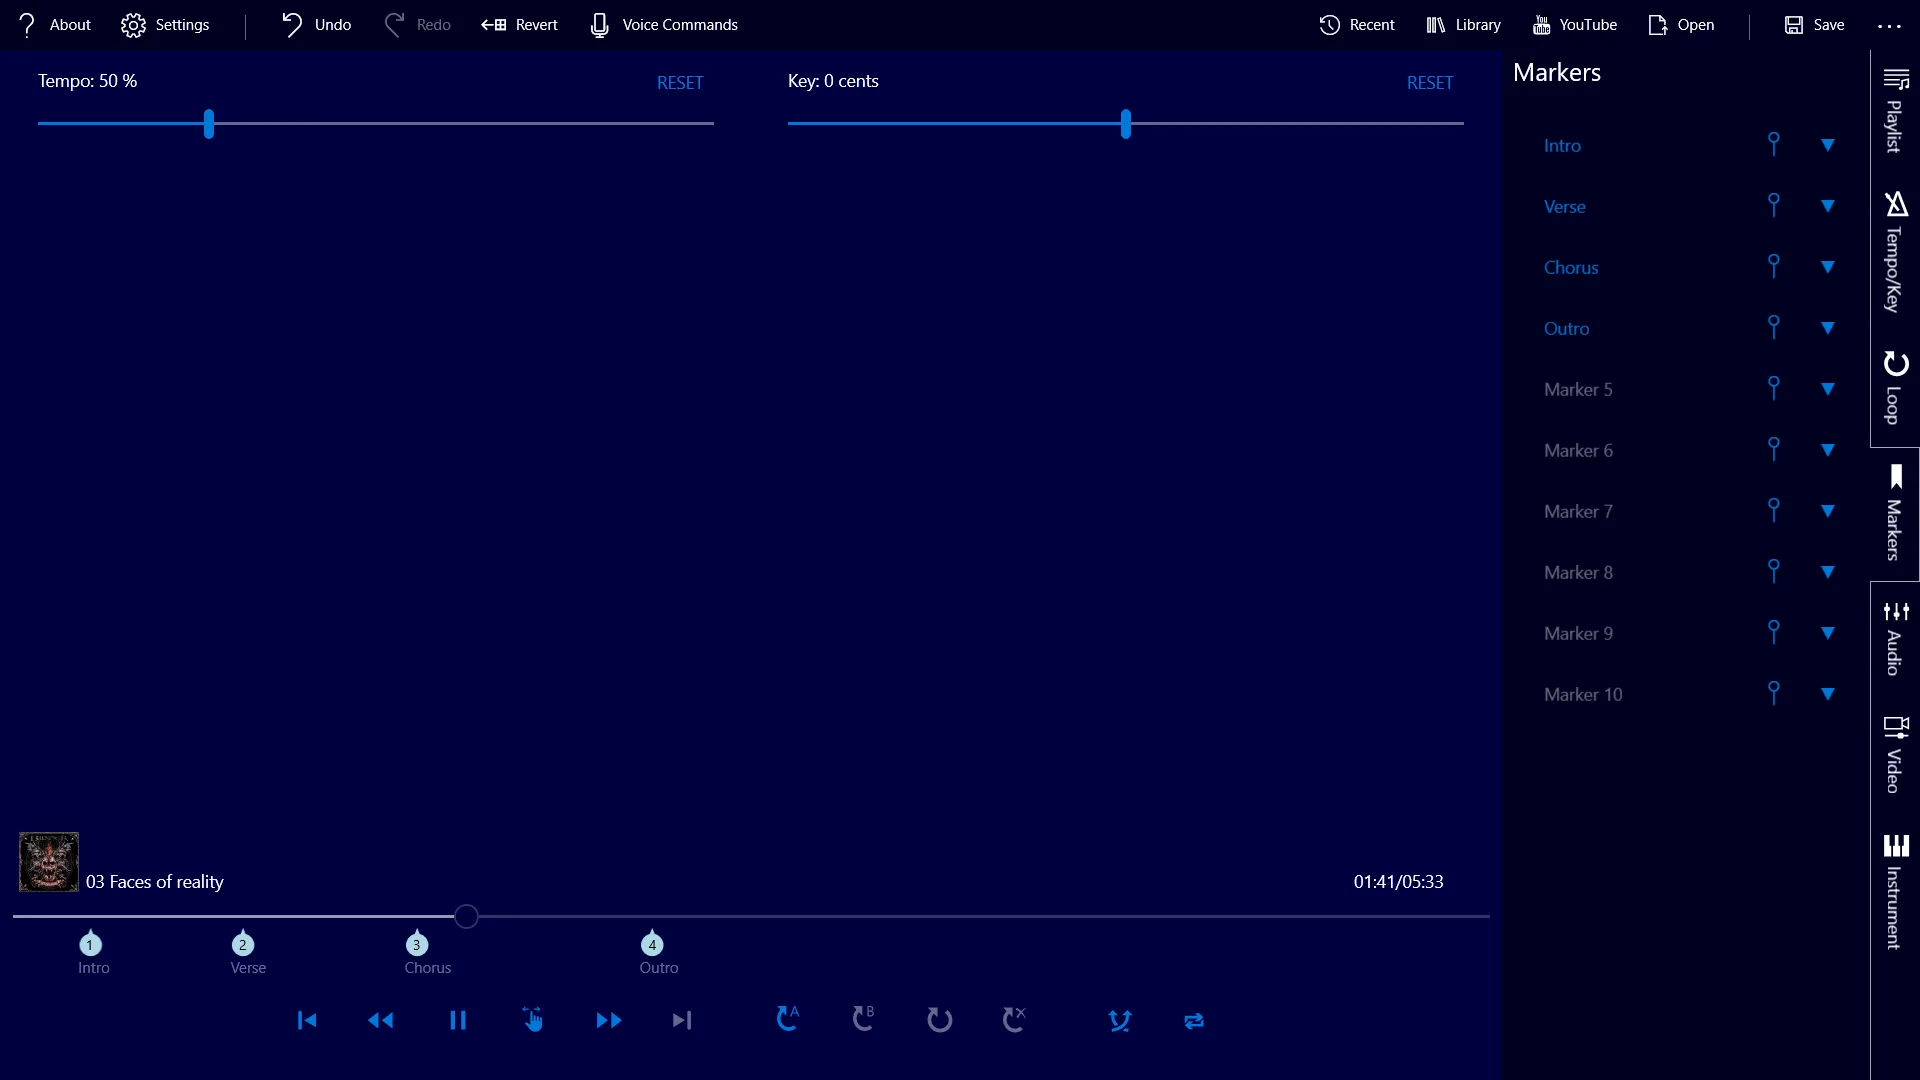
Task: Set the Verse marker pin
Action: [x=1773, y=206]
